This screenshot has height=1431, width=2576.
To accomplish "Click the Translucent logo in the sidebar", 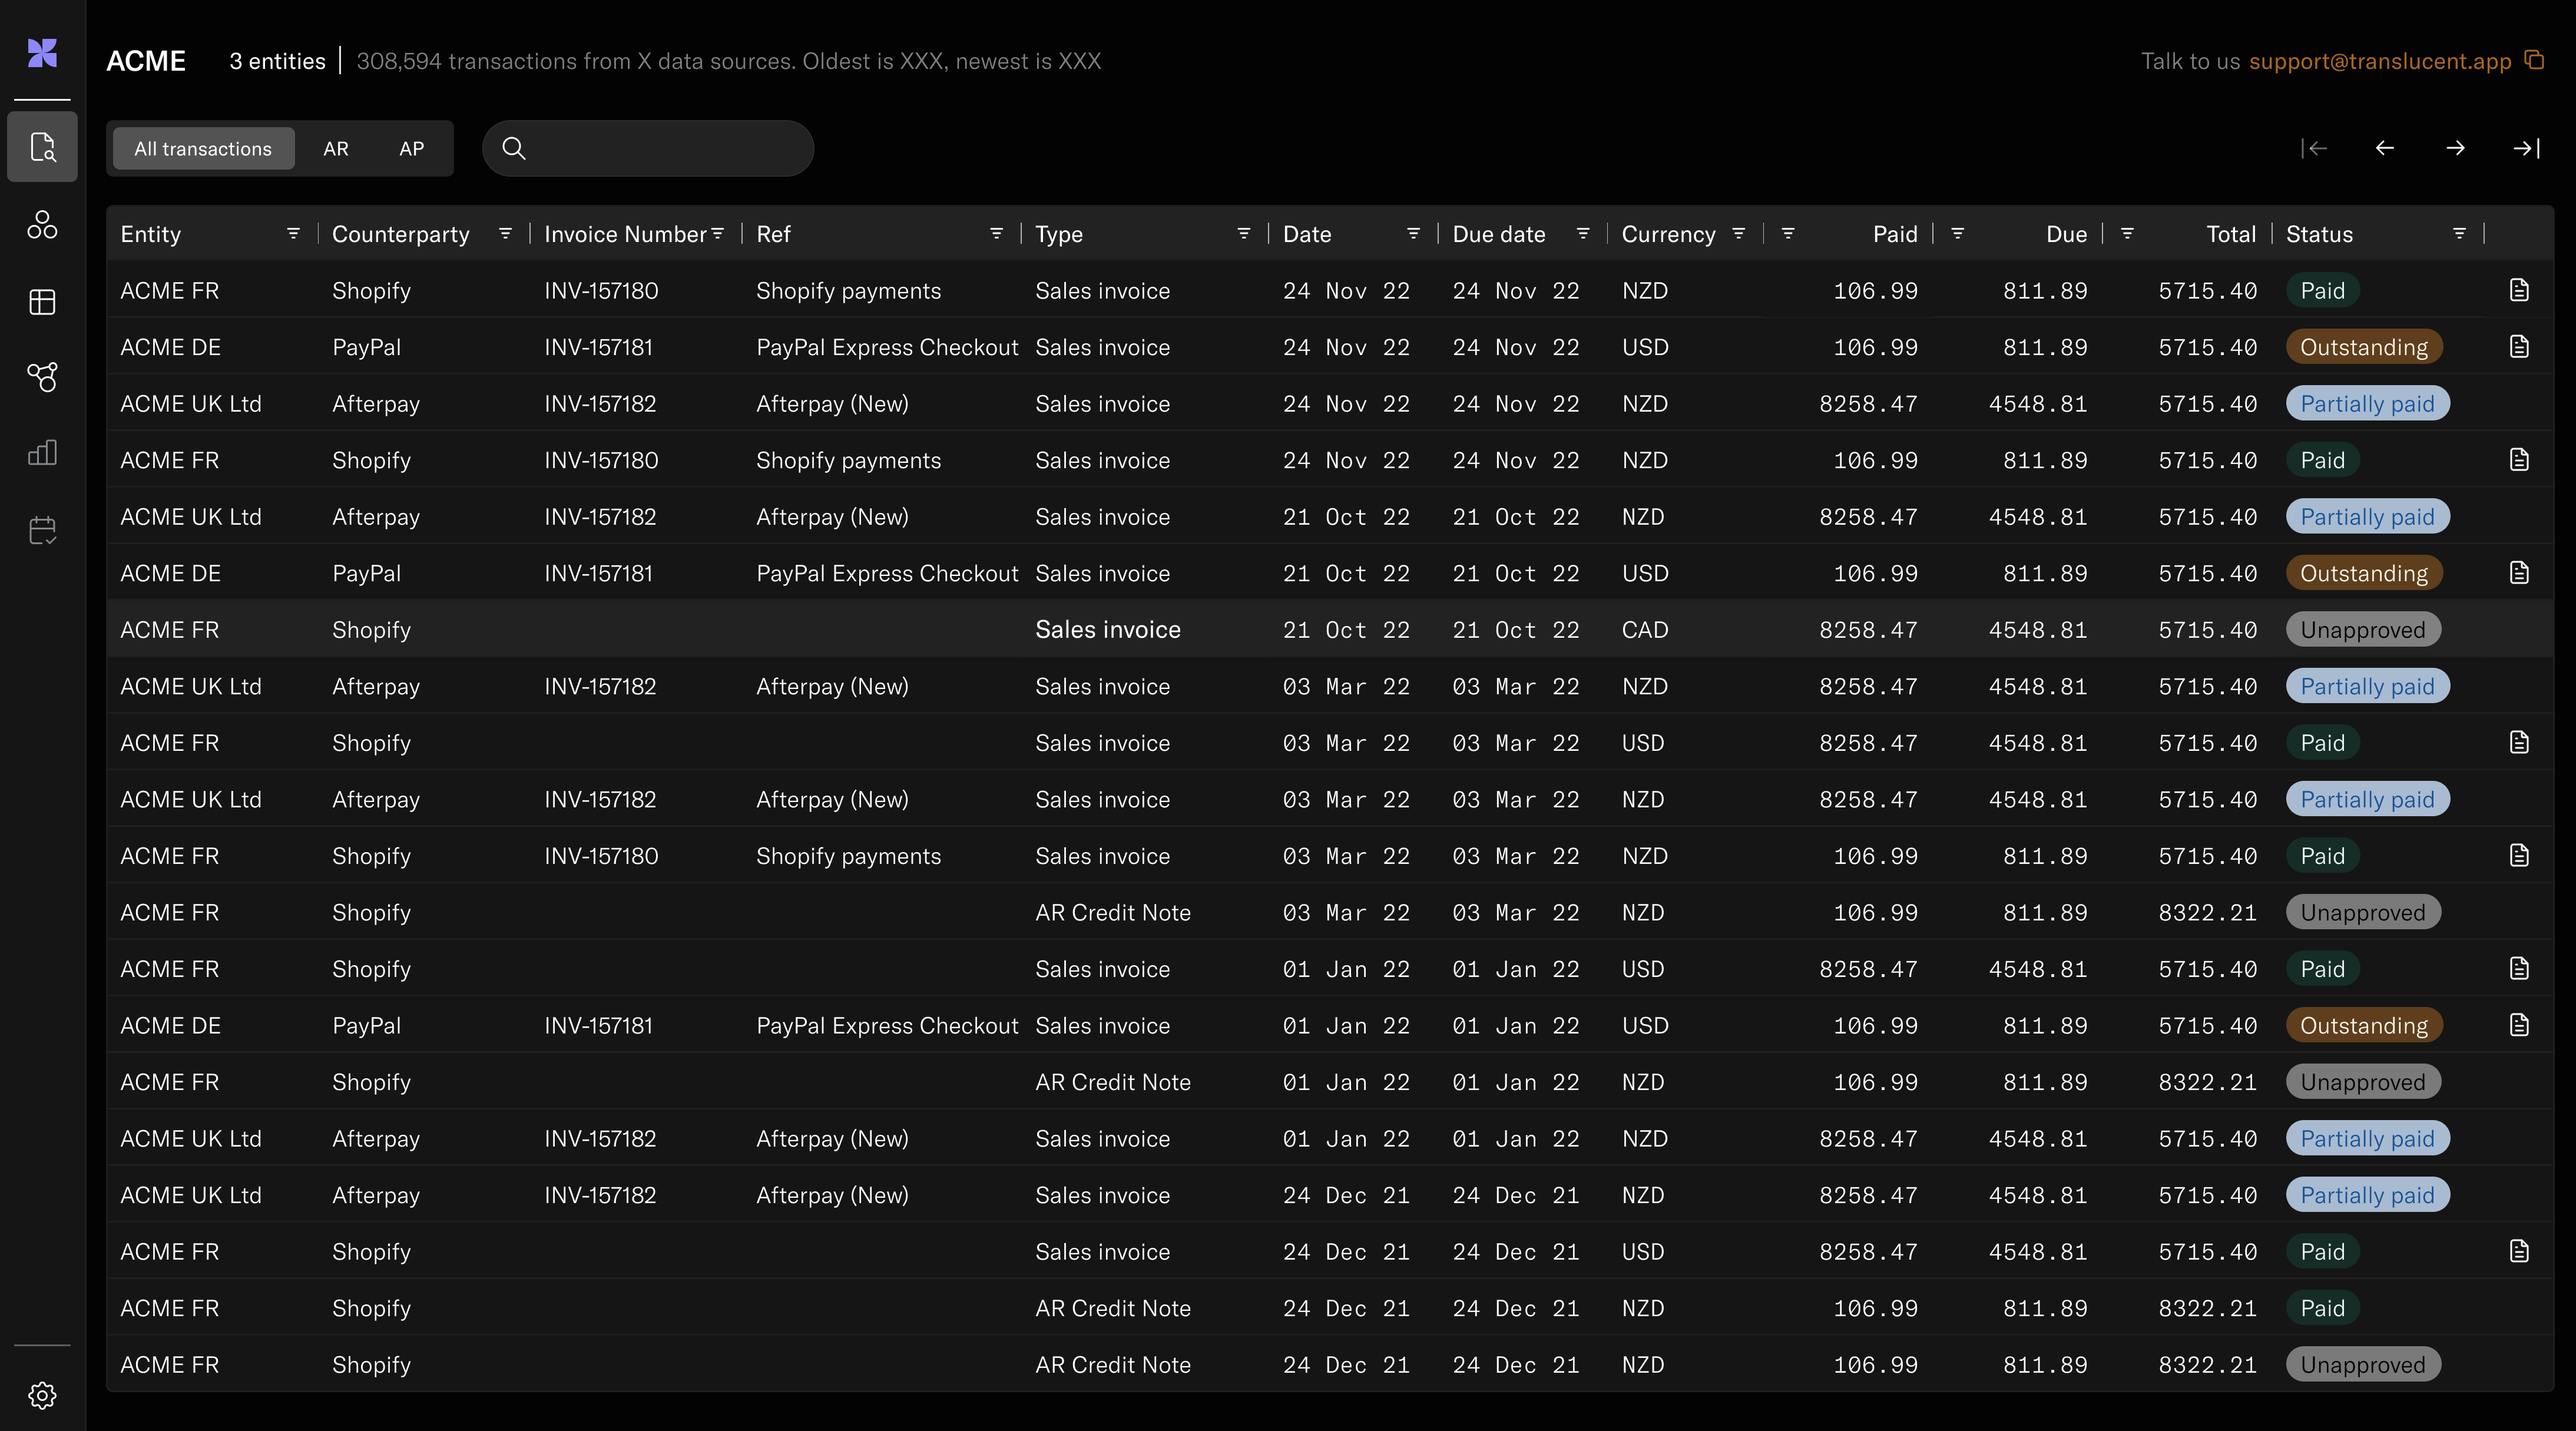I will coord(42,53).
